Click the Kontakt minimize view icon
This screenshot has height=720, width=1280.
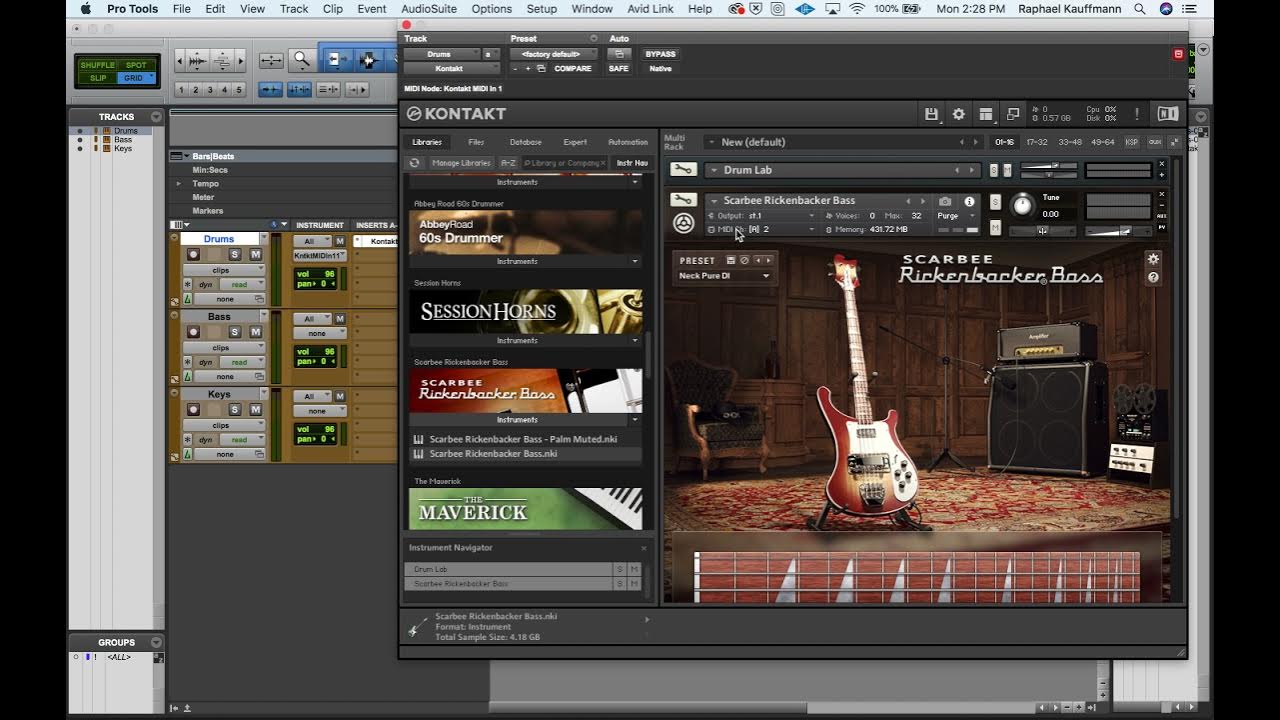1012,114
